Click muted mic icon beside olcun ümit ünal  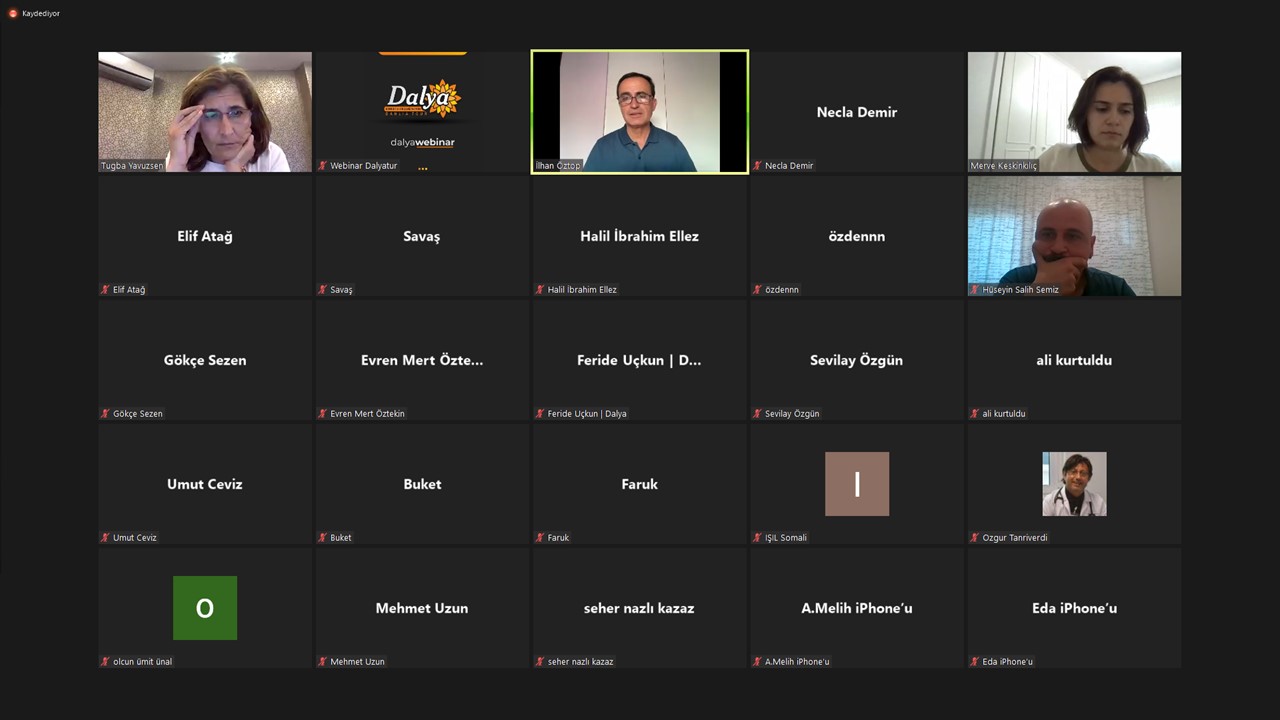(x=105, y=662)
